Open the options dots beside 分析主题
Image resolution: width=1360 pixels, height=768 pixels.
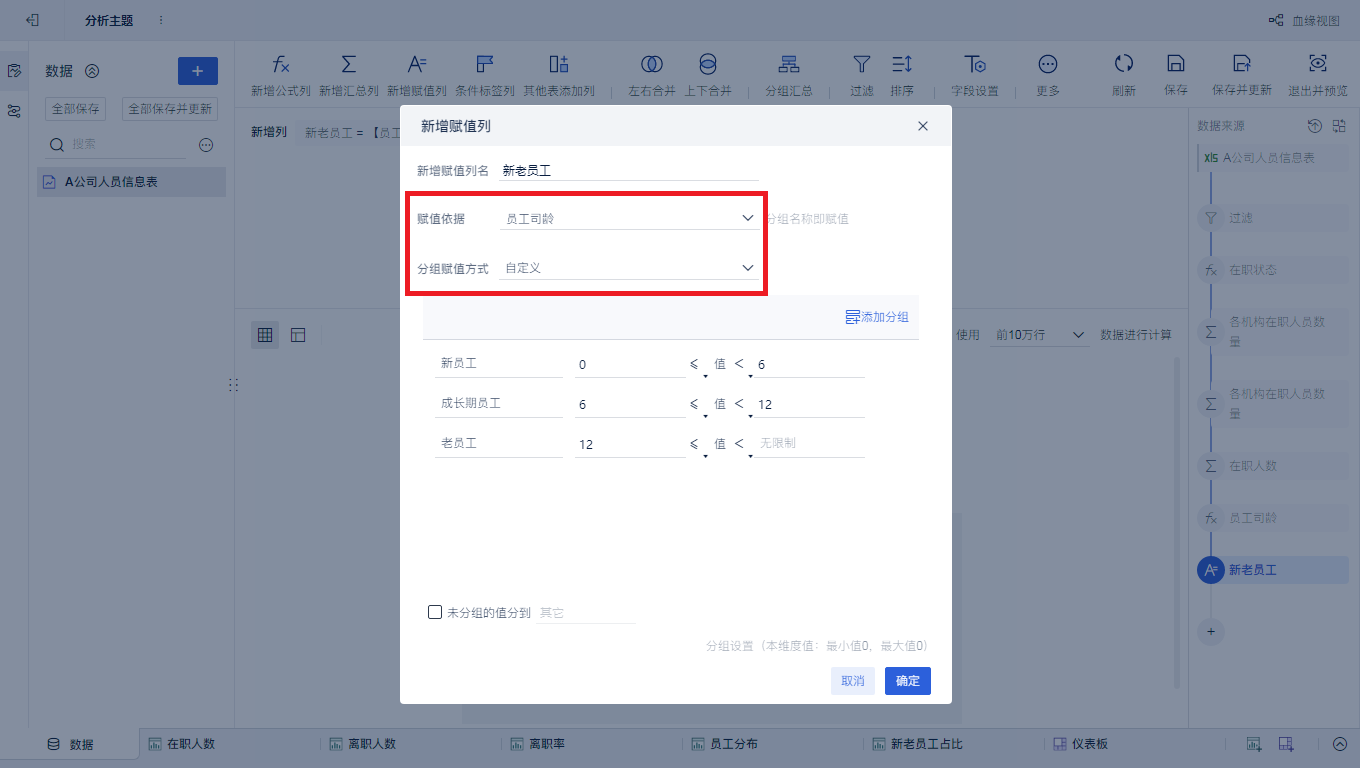point(161,20)
